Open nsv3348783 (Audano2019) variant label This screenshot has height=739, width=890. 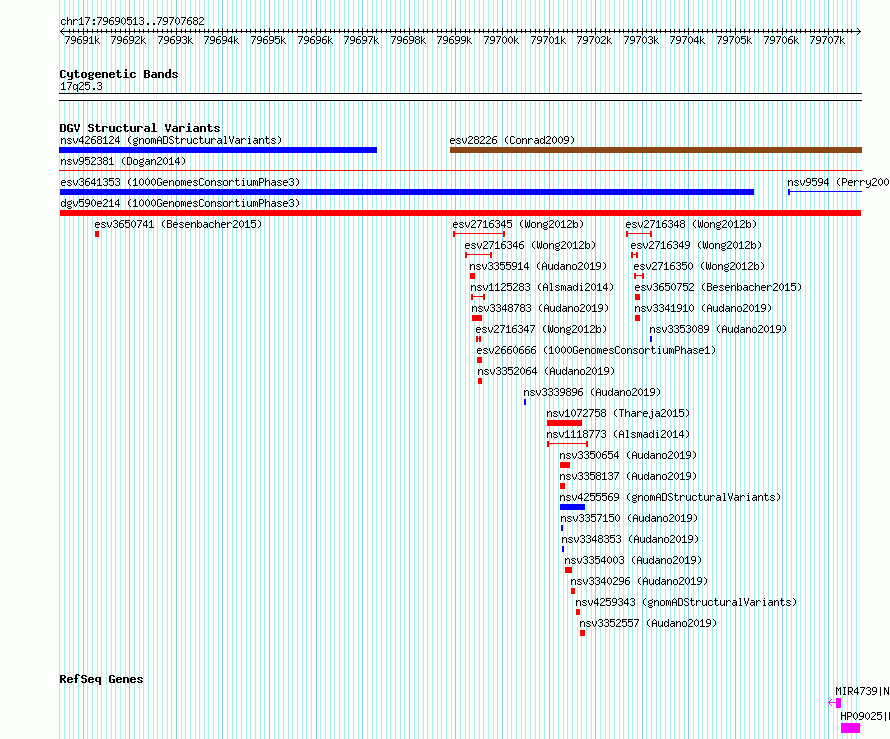pos(540,308)
